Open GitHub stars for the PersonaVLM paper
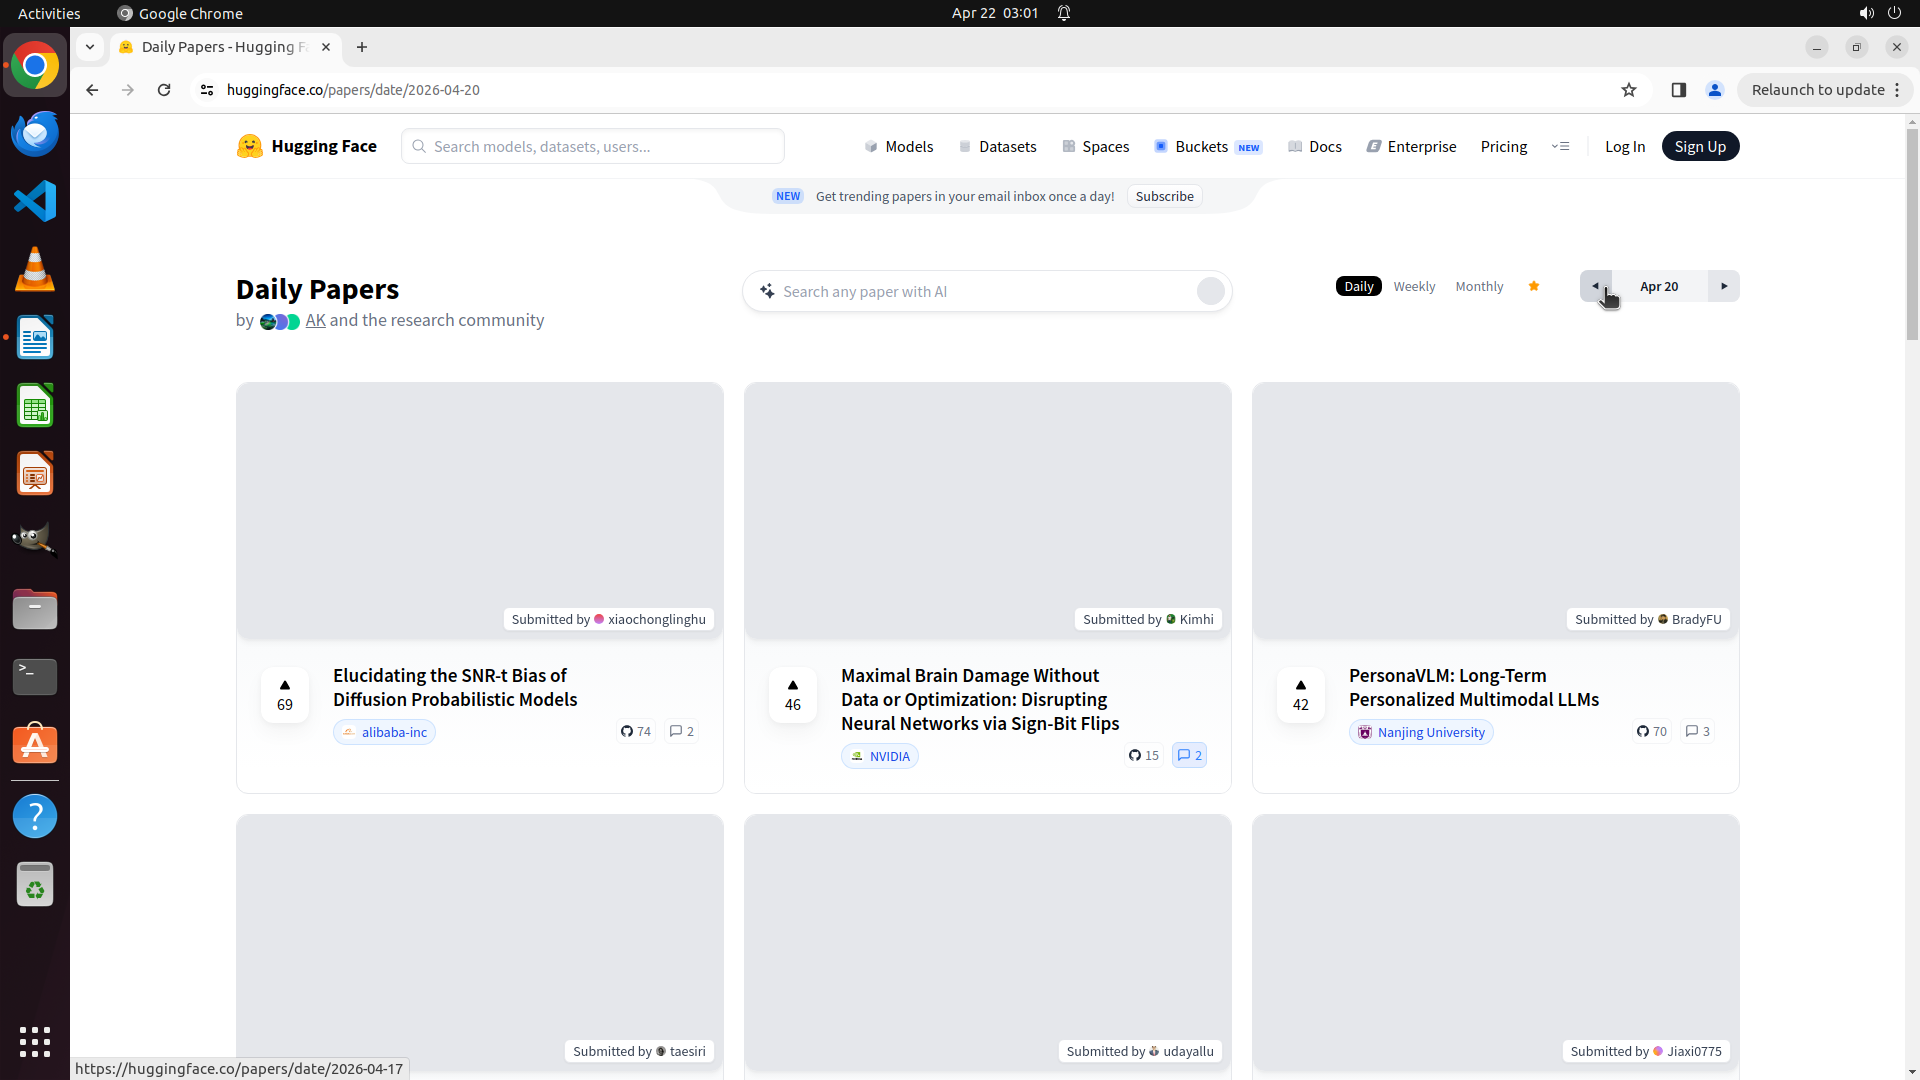The image size is (1920, 1080). click(x=1652, y=731)
